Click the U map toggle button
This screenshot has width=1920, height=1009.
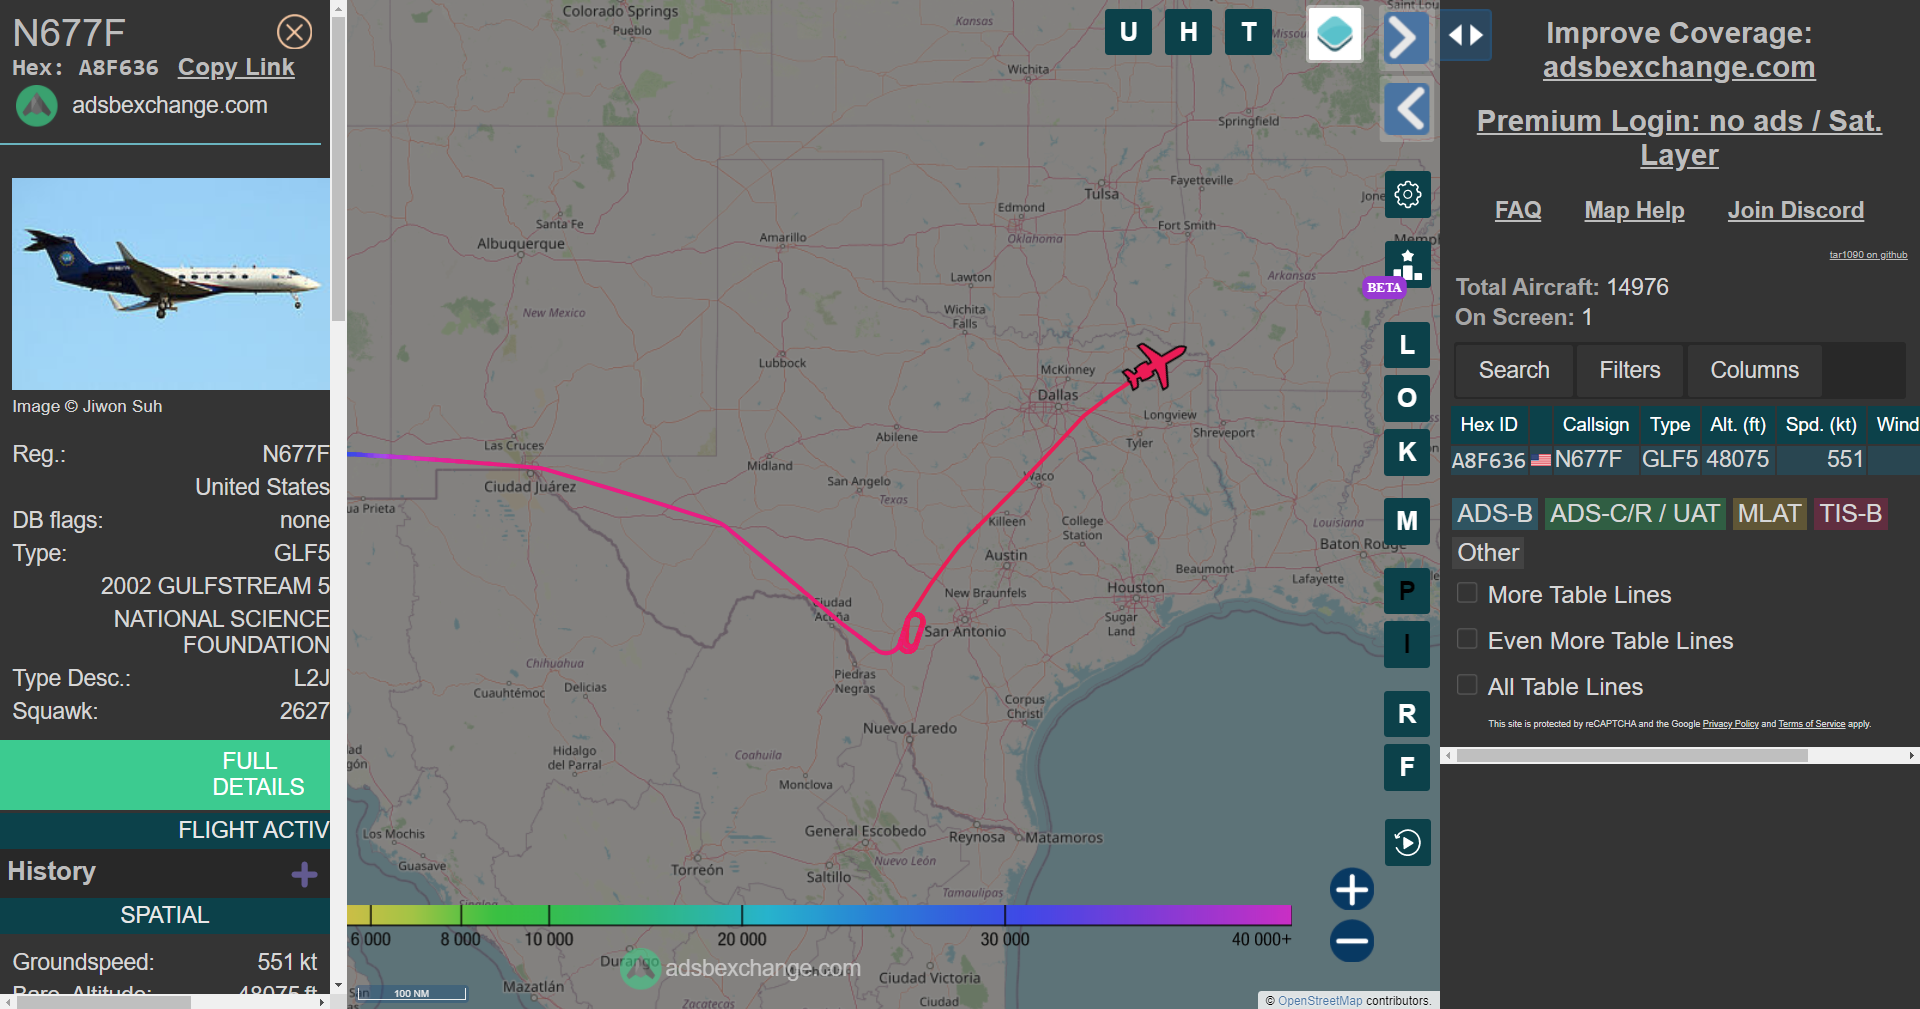[x=1128, y=32]
